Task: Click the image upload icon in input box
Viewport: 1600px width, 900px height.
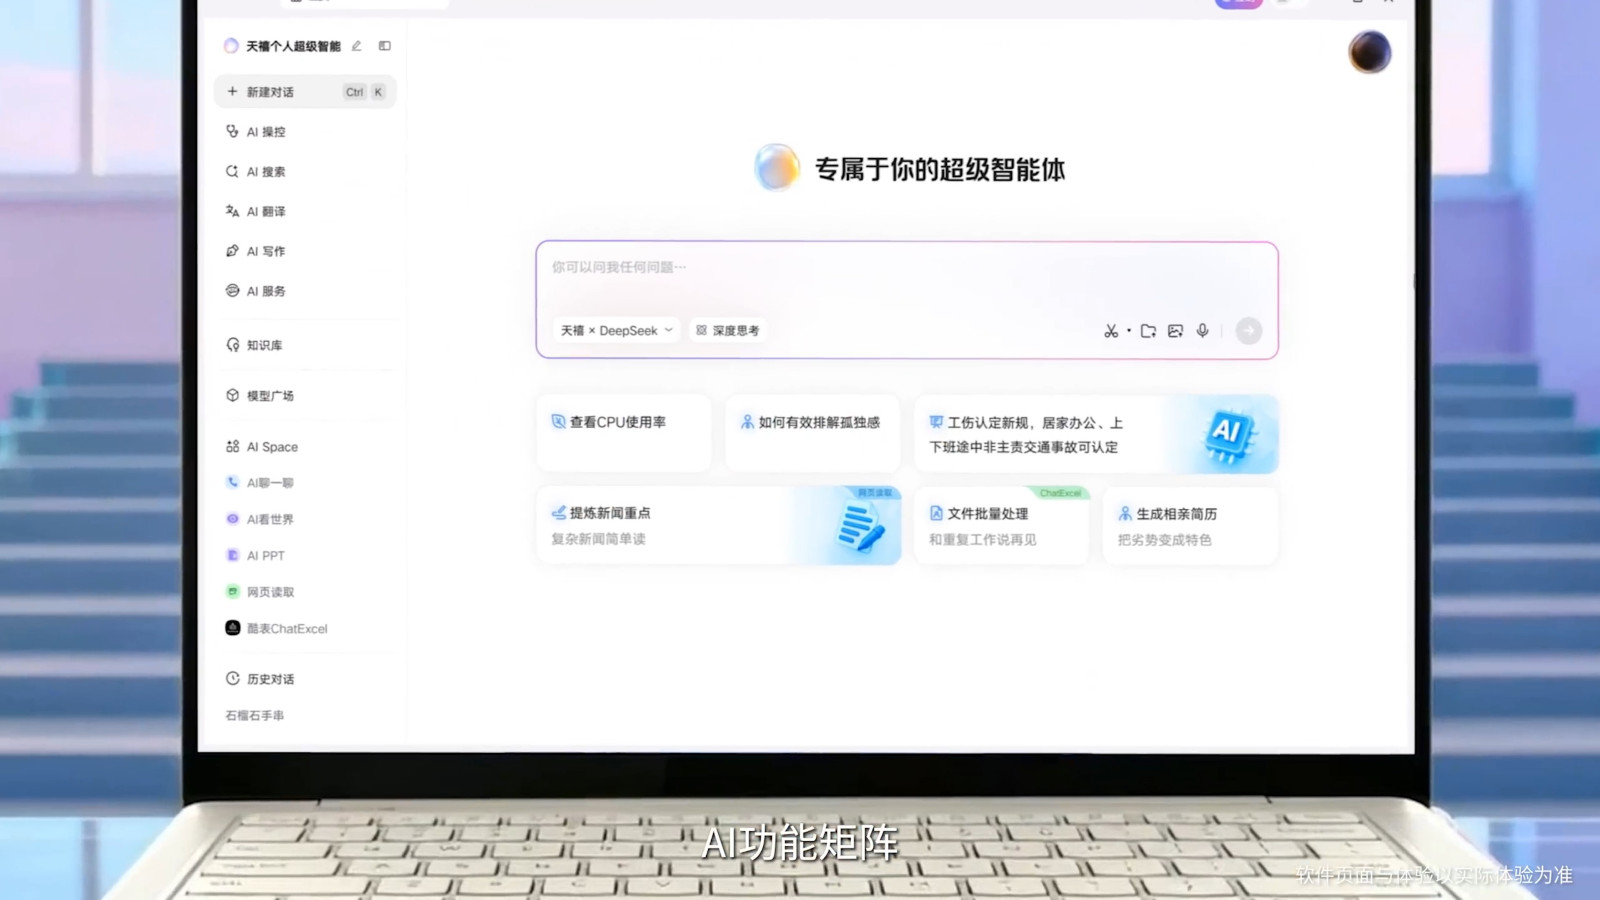Action: [x=1175, y=331]
